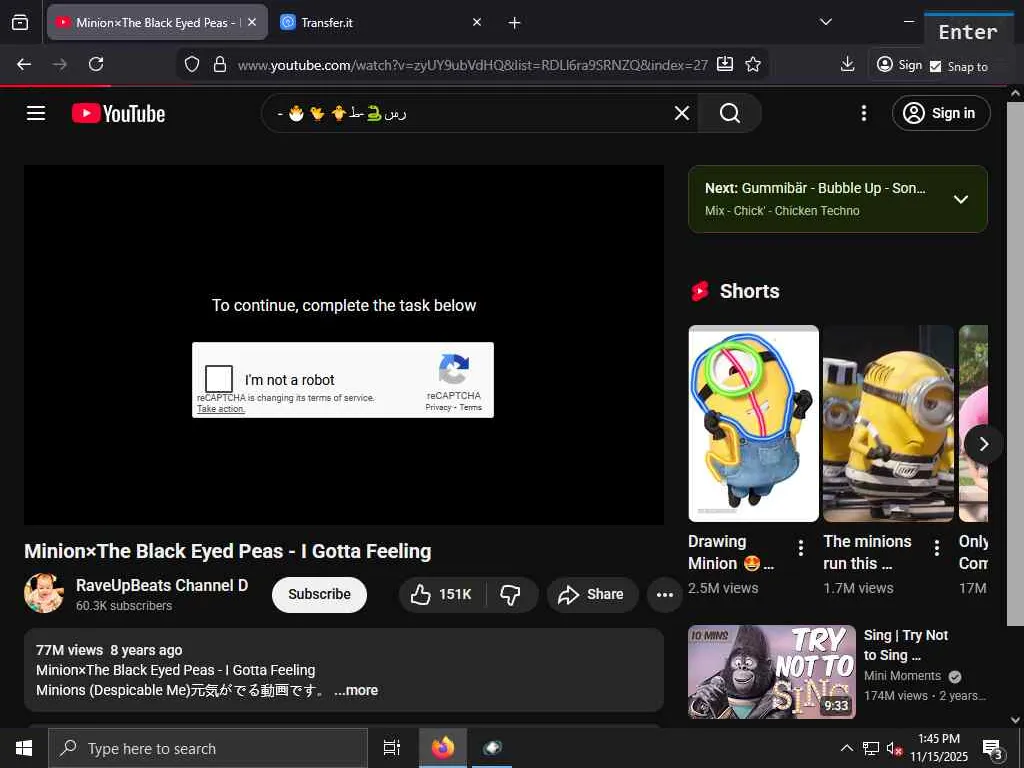
Task: Expand description with ...more
Action: [356, 690]
